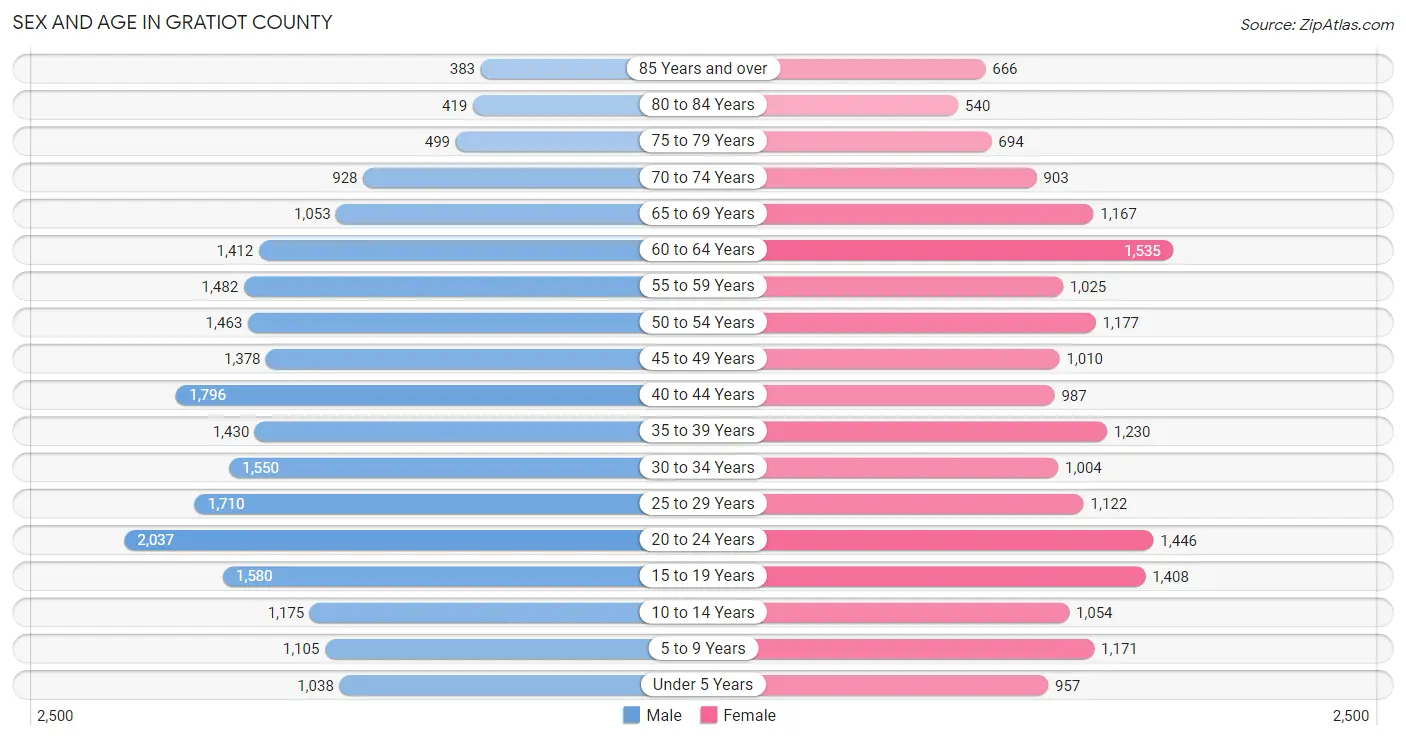Click the 1,446 female value label
Image resolution: width=1406 pixels, height=740 pixels.
click(x=1178, y=540)
